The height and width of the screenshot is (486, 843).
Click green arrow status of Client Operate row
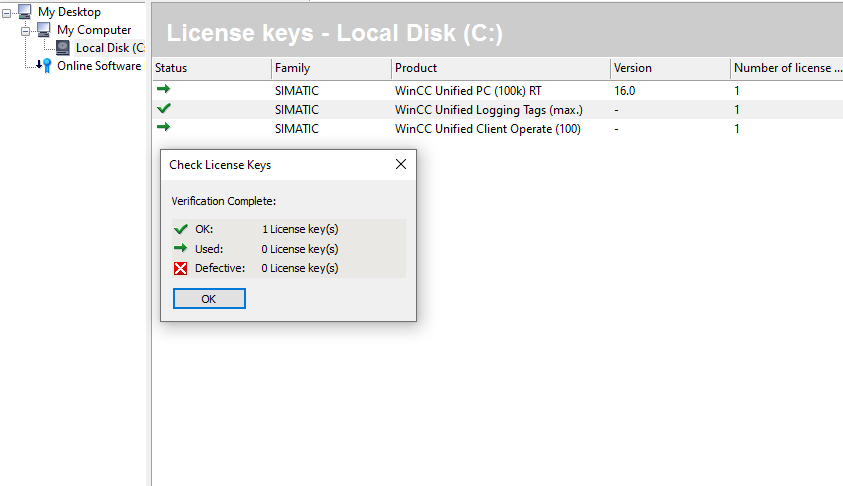click(164, 128)
